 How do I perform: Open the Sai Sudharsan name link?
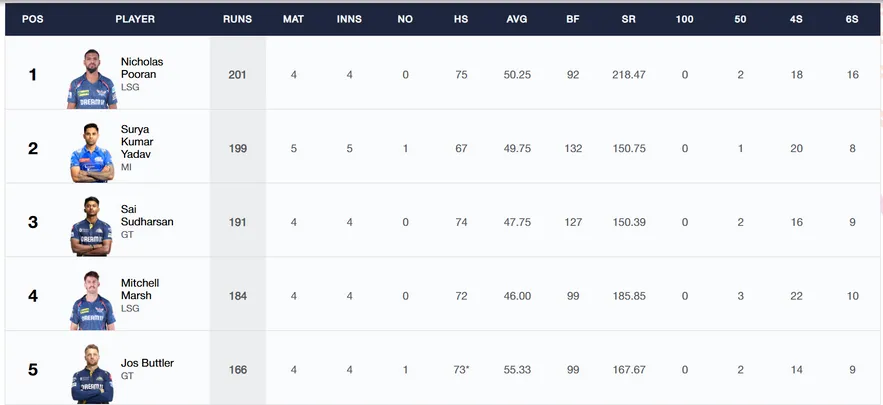click(x=147, y=216)
